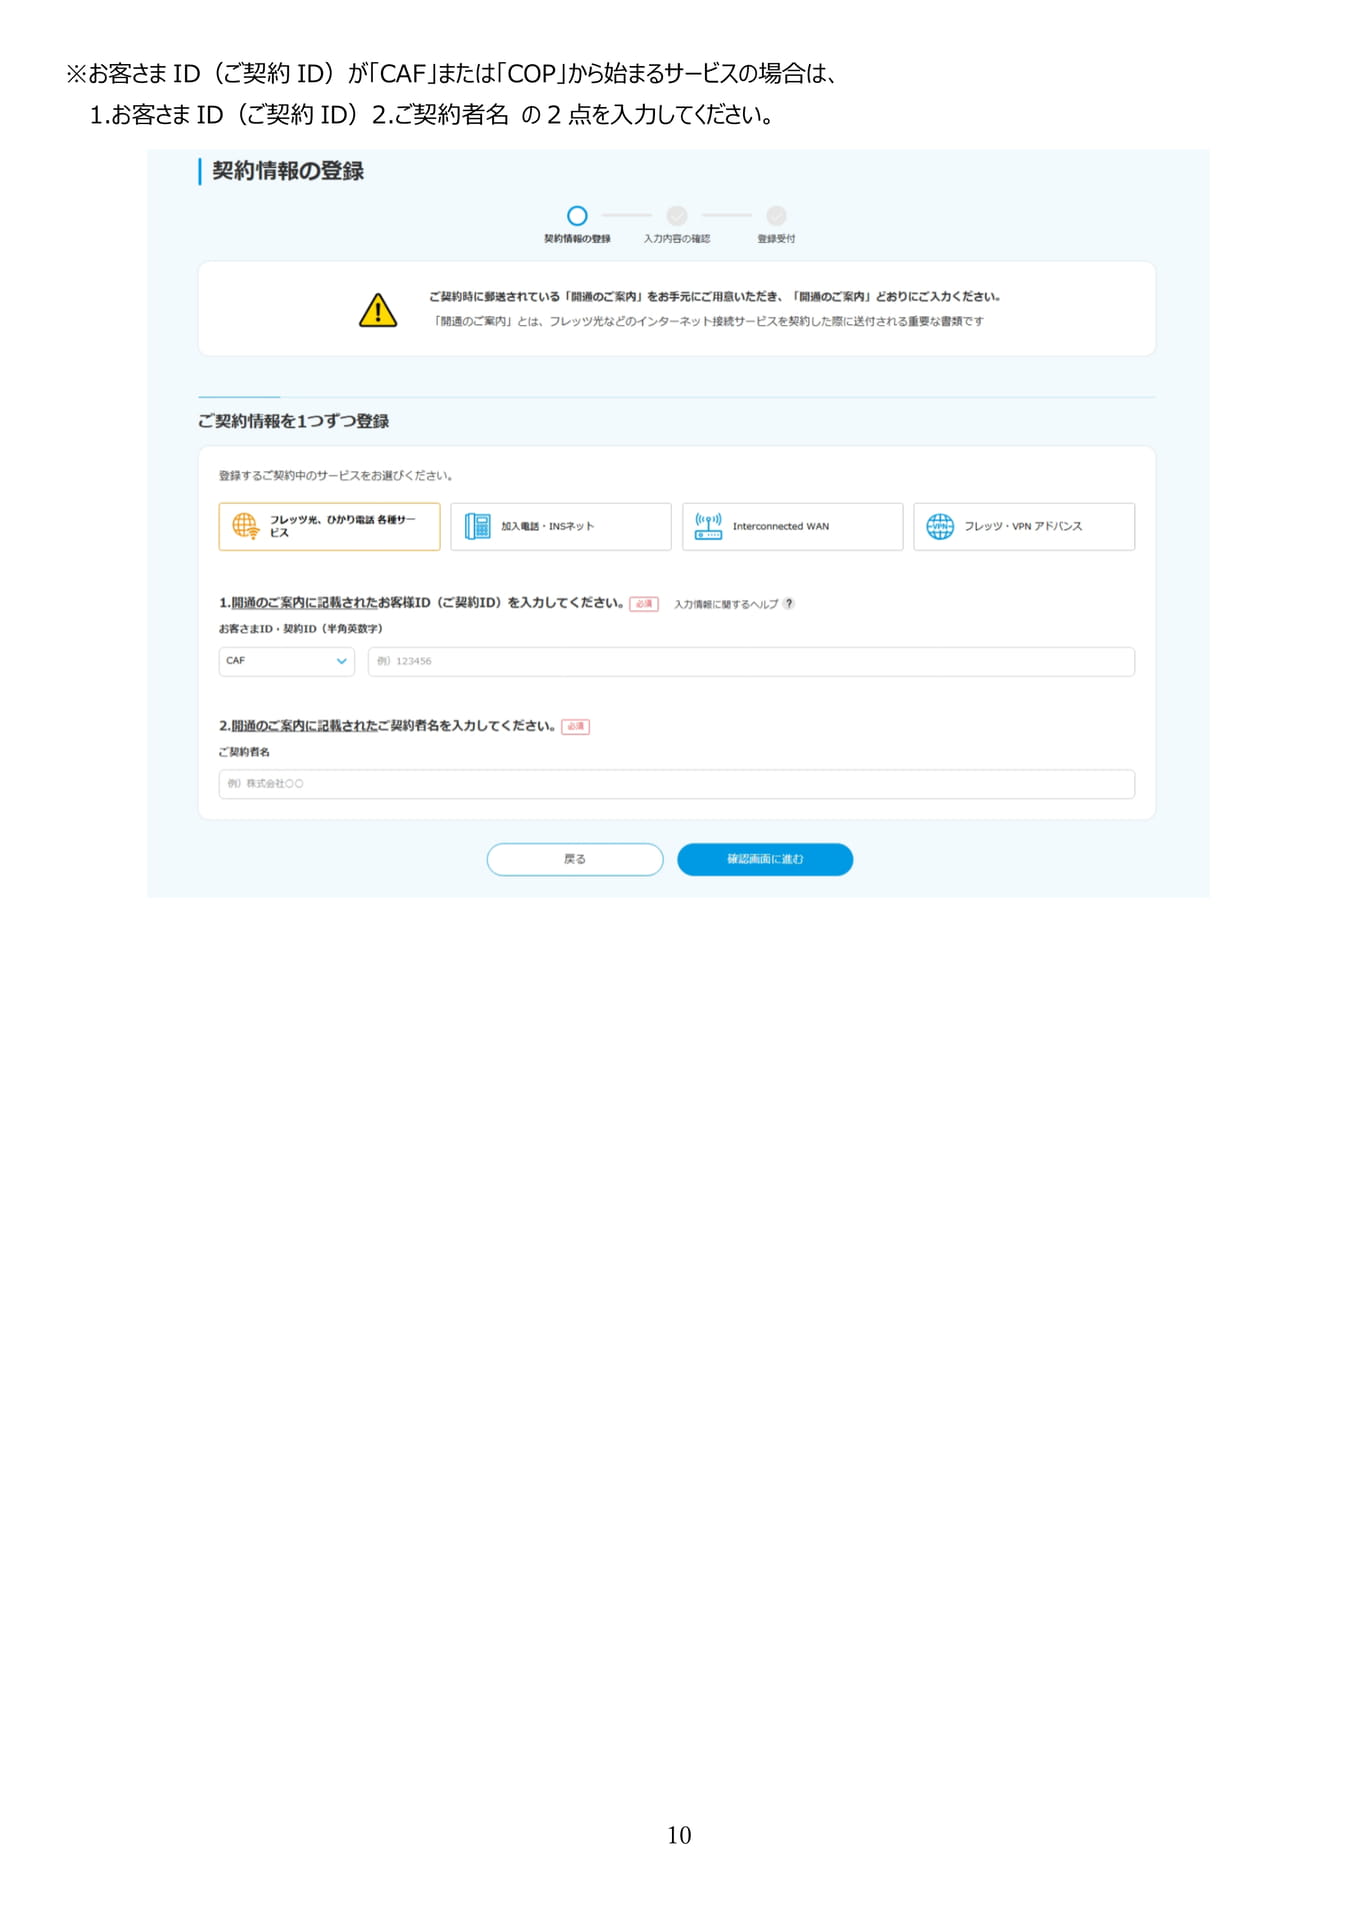
Task: Click the 確認画面に進む button
Action: [x=765, y=859]
